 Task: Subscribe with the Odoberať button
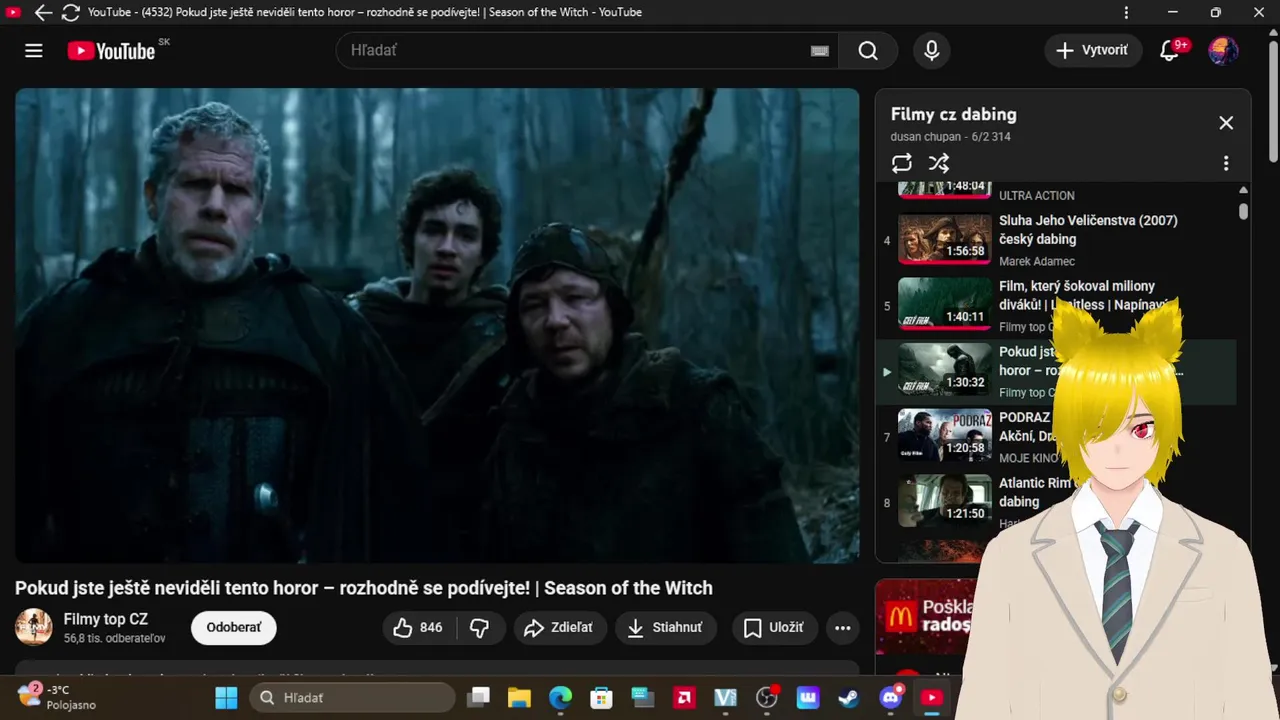[234, 627]
